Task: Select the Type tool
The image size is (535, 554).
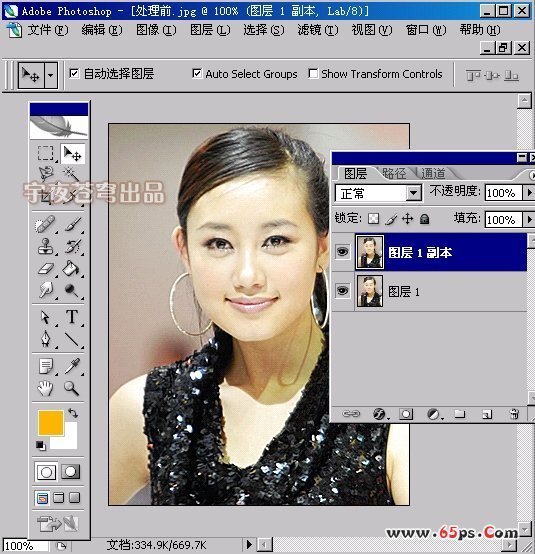Action: pyautogui.click(x=72, y=317)
